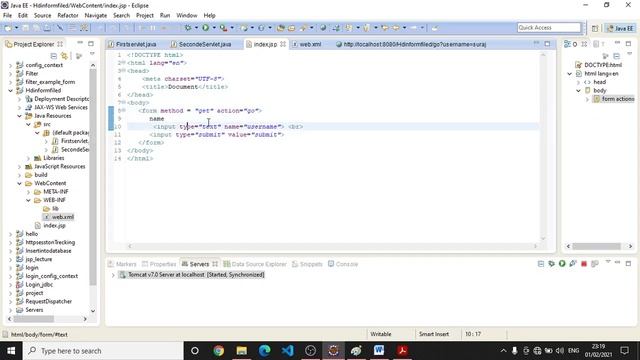Open the Navigate menu

[x=96, y=16]
